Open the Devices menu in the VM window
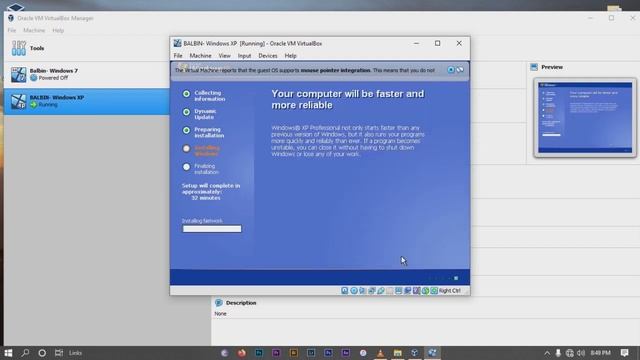The image size is (640, 360). pos(268,56)
